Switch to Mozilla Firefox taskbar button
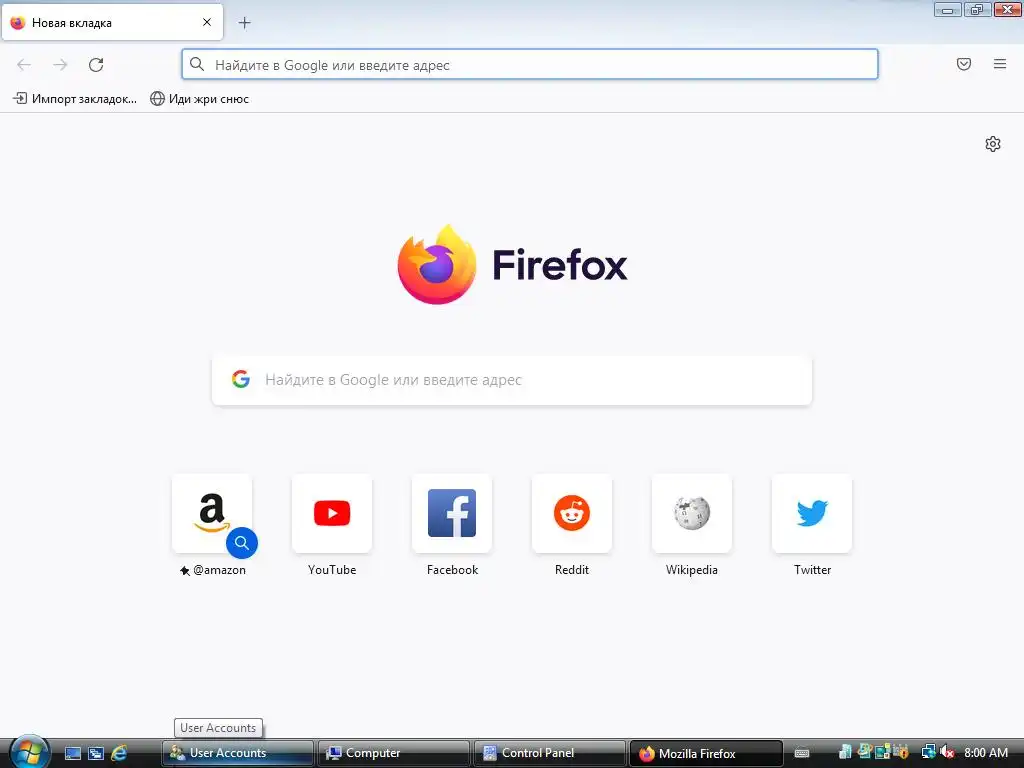The width and height of the screenshot is (1024, 768). [x=706, y=753]
